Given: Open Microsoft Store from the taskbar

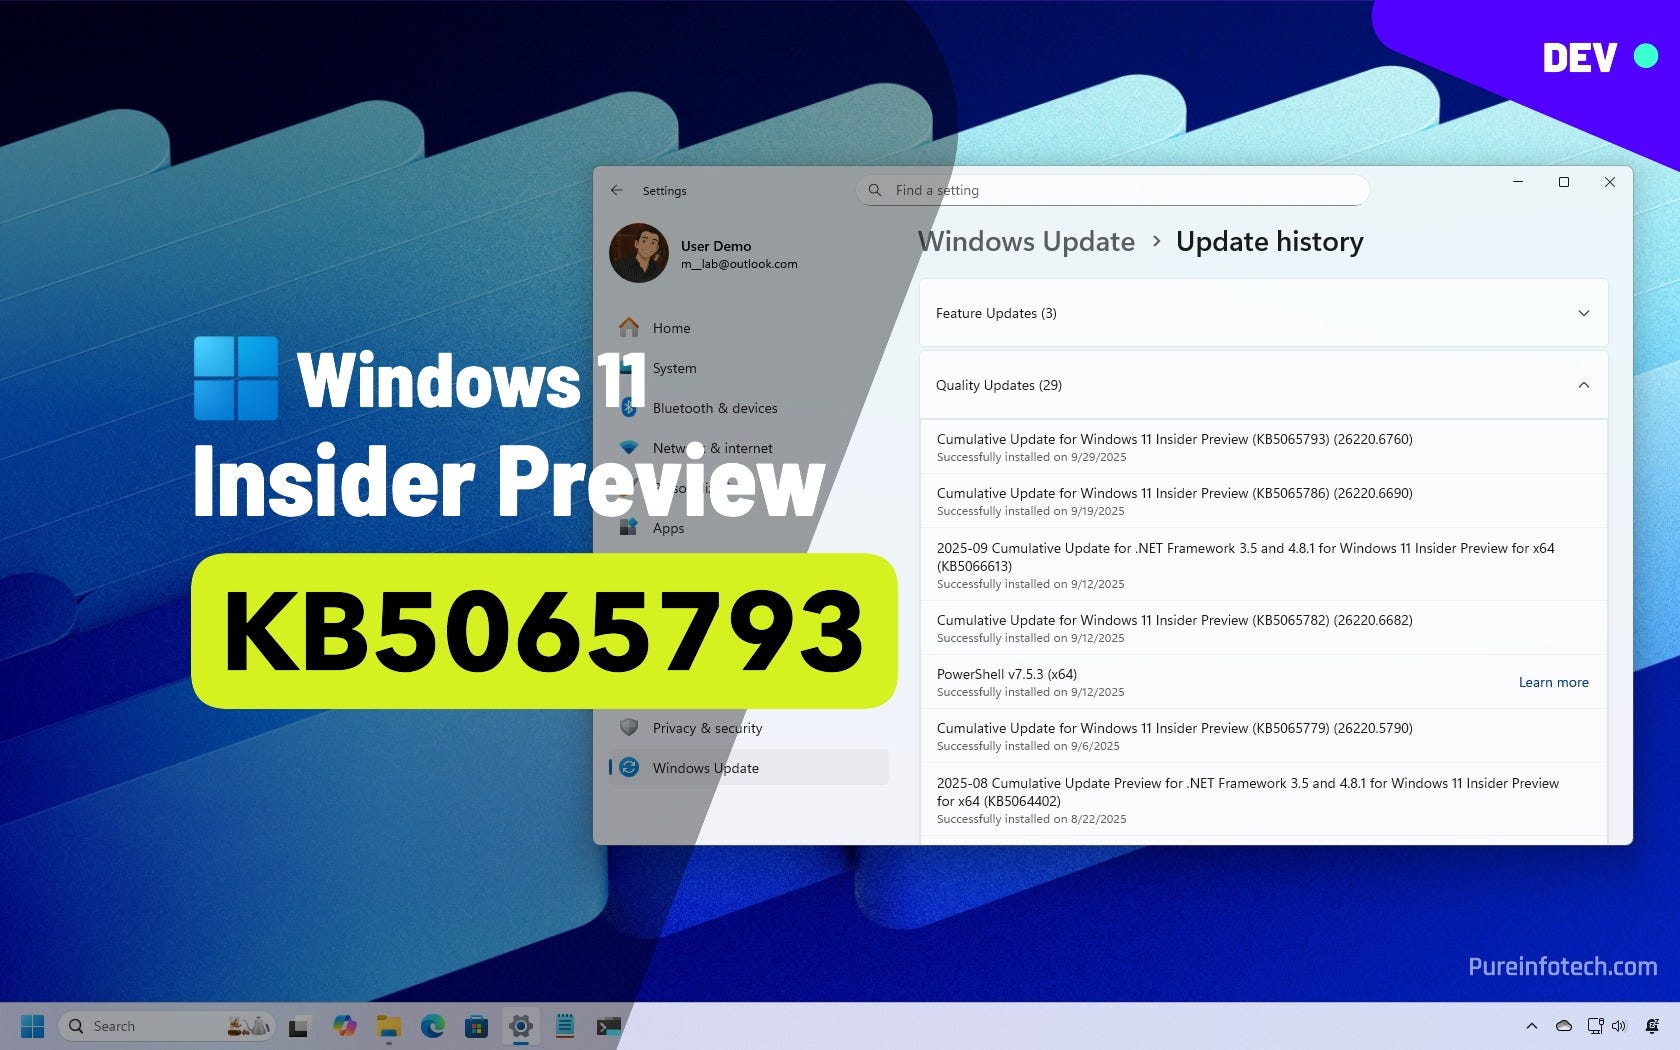Looking at the screenshot, I should (x=477, y=1026).
